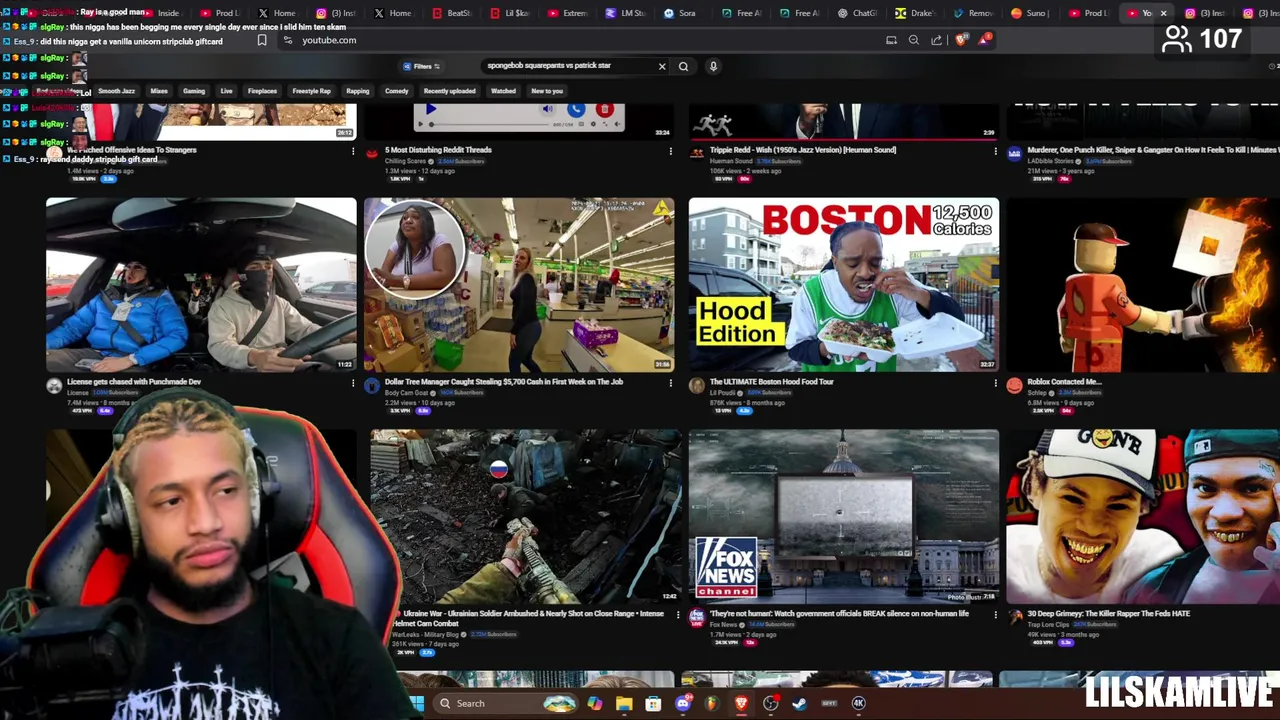Select the Mixes filter chip
Viewport: 1280px width, 720px height.
pos(159,91)
